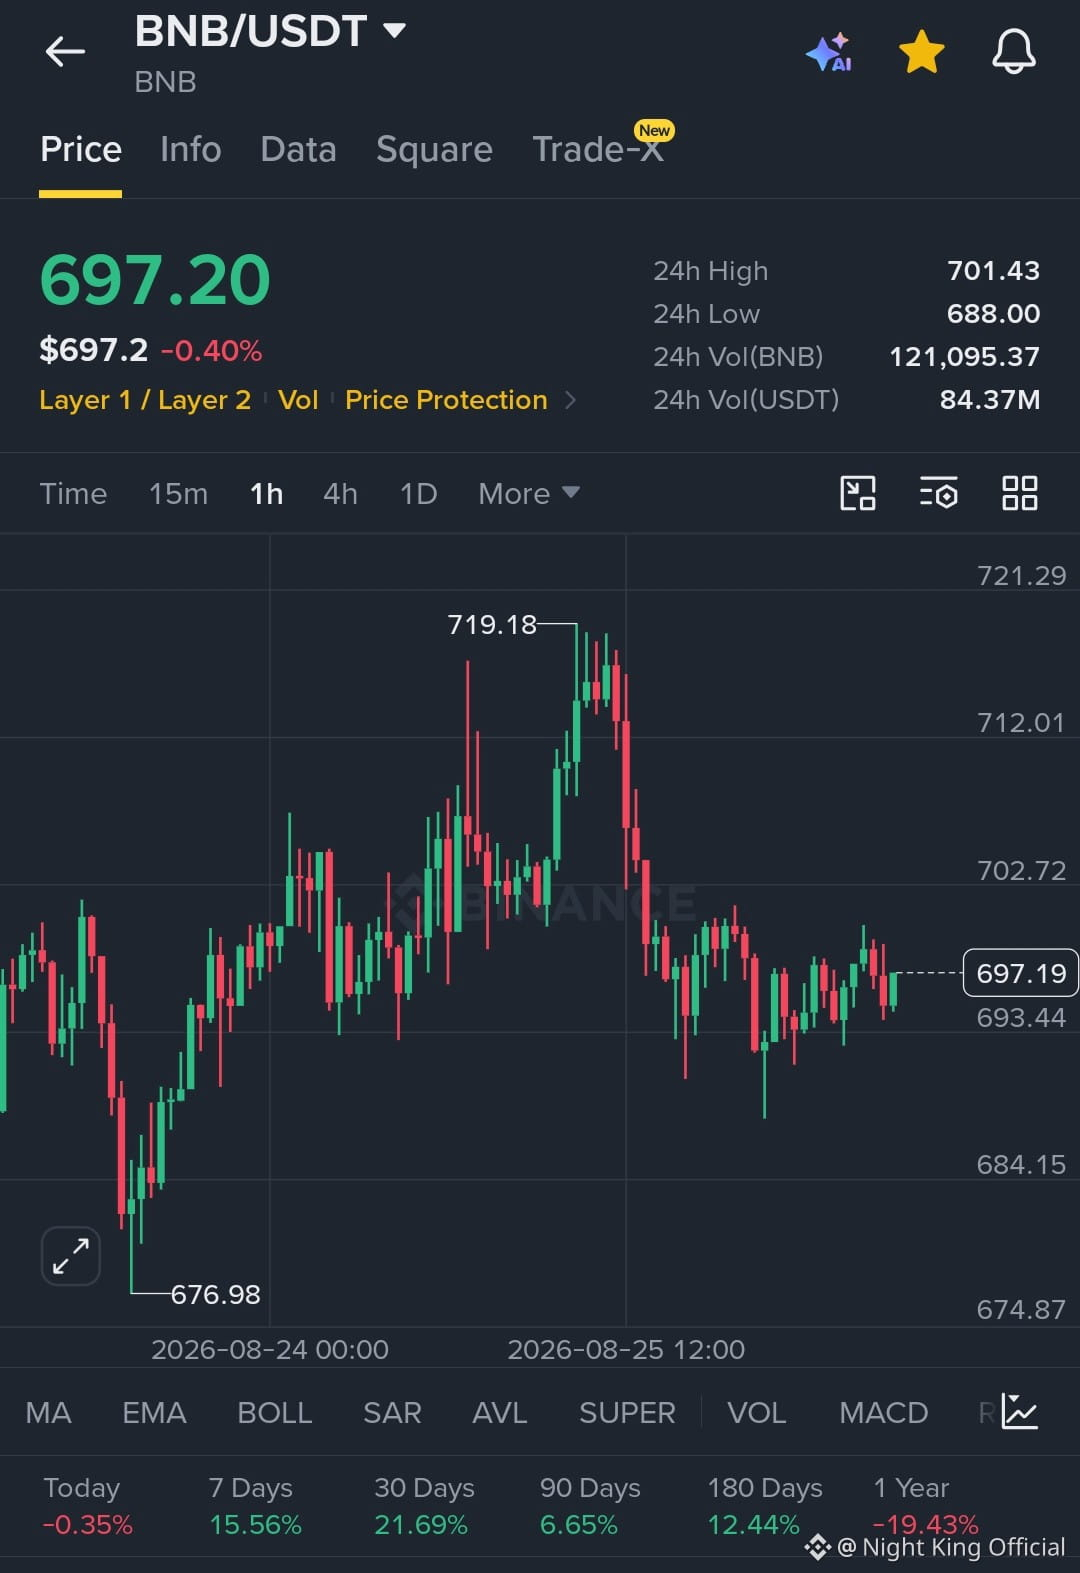Open the Layer 1 / Layer 2 tag
The width and height of the screenshot is (1080, 1573).
click(x=145, y=400)
